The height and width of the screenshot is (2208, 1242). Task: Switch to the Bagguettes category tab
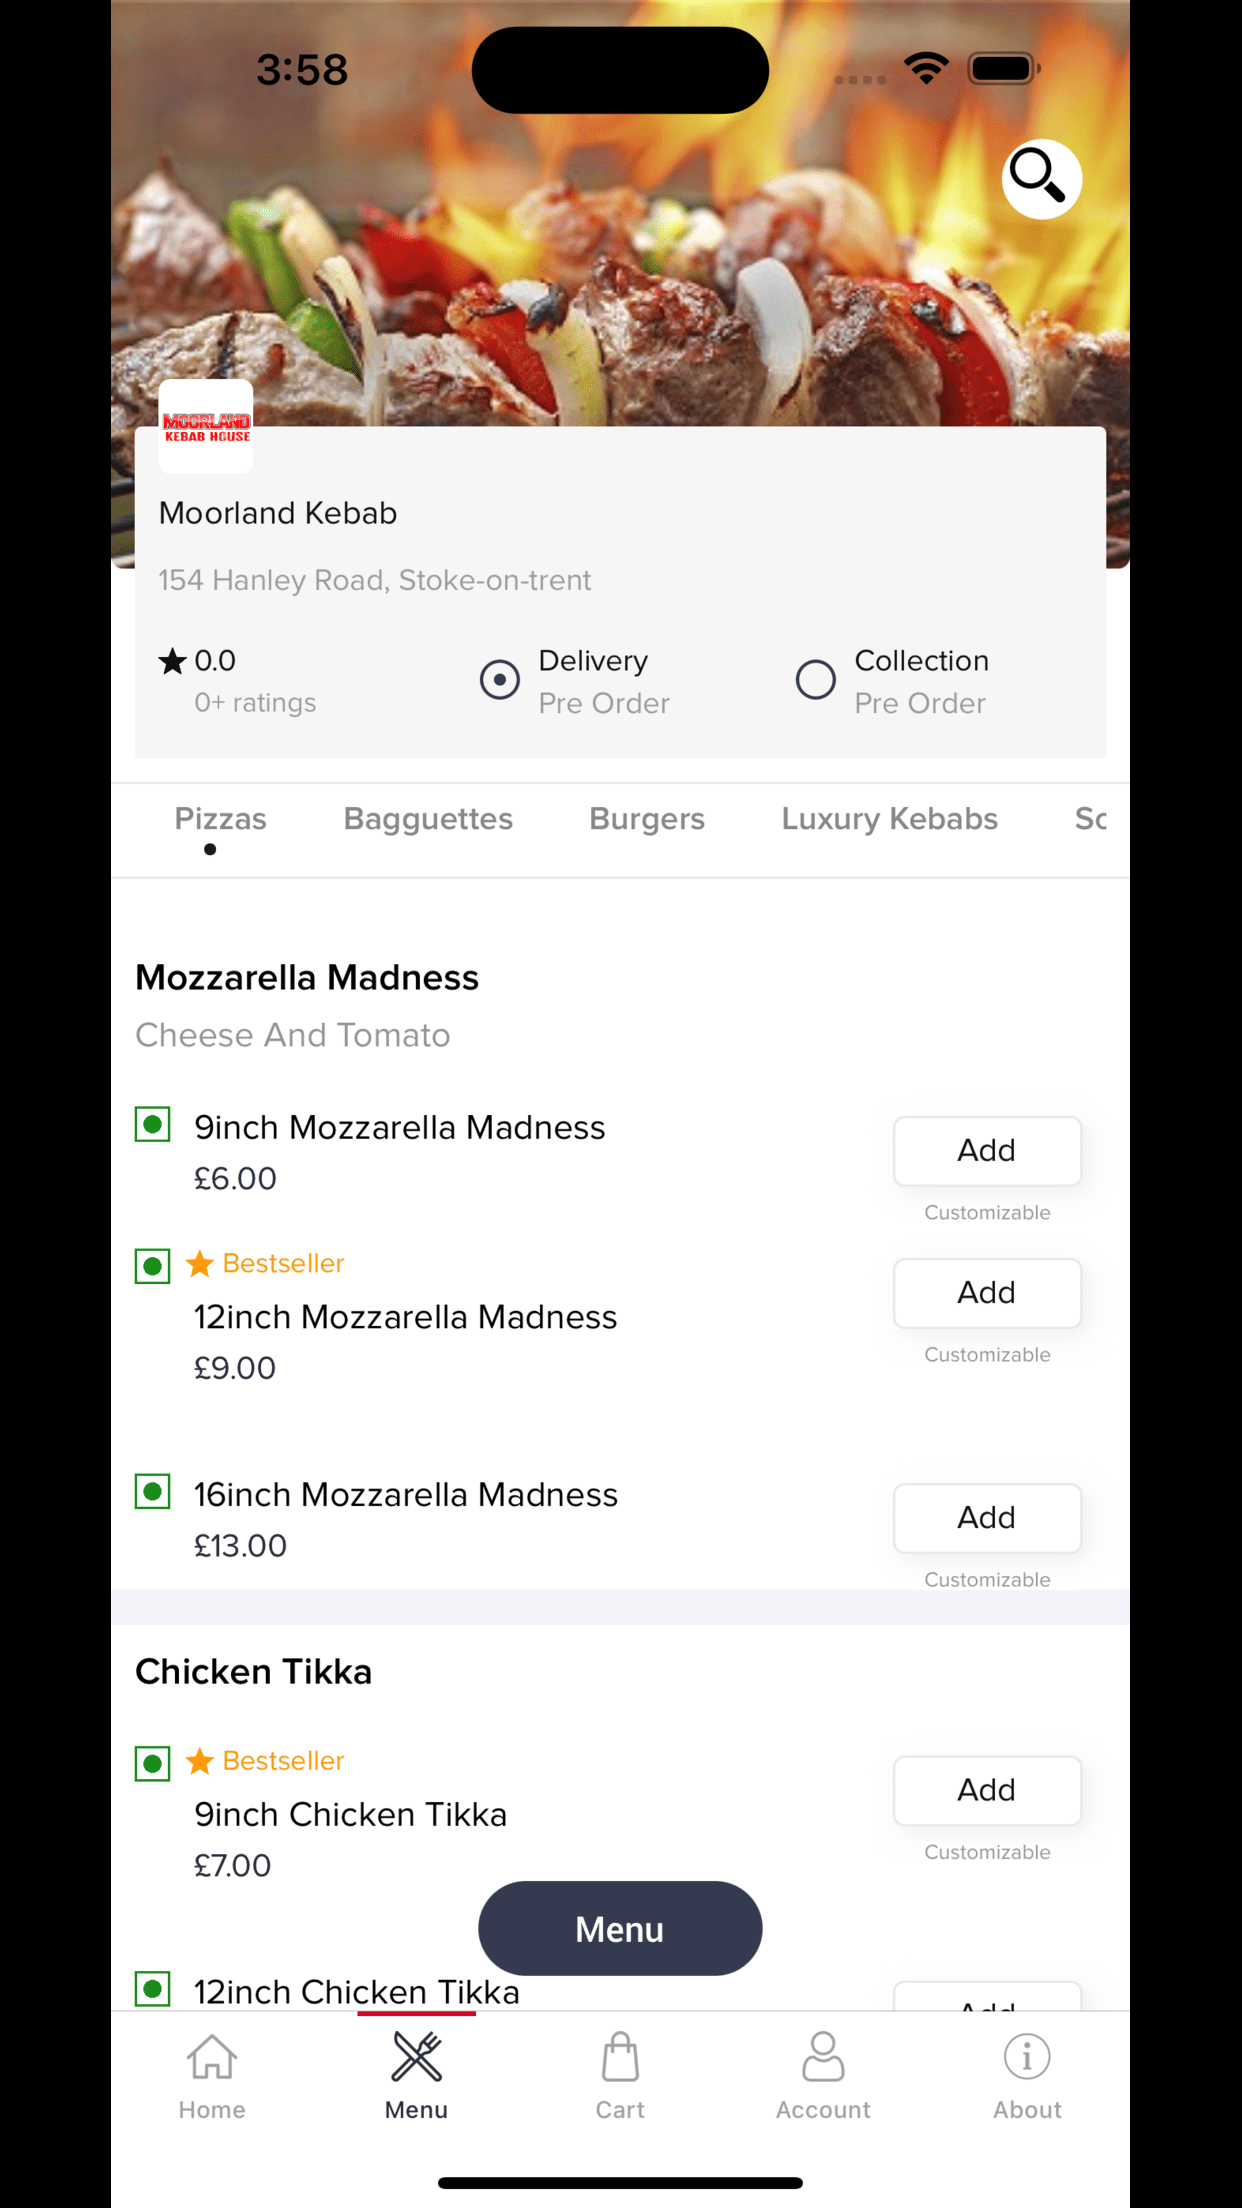[x=428, y=819]
